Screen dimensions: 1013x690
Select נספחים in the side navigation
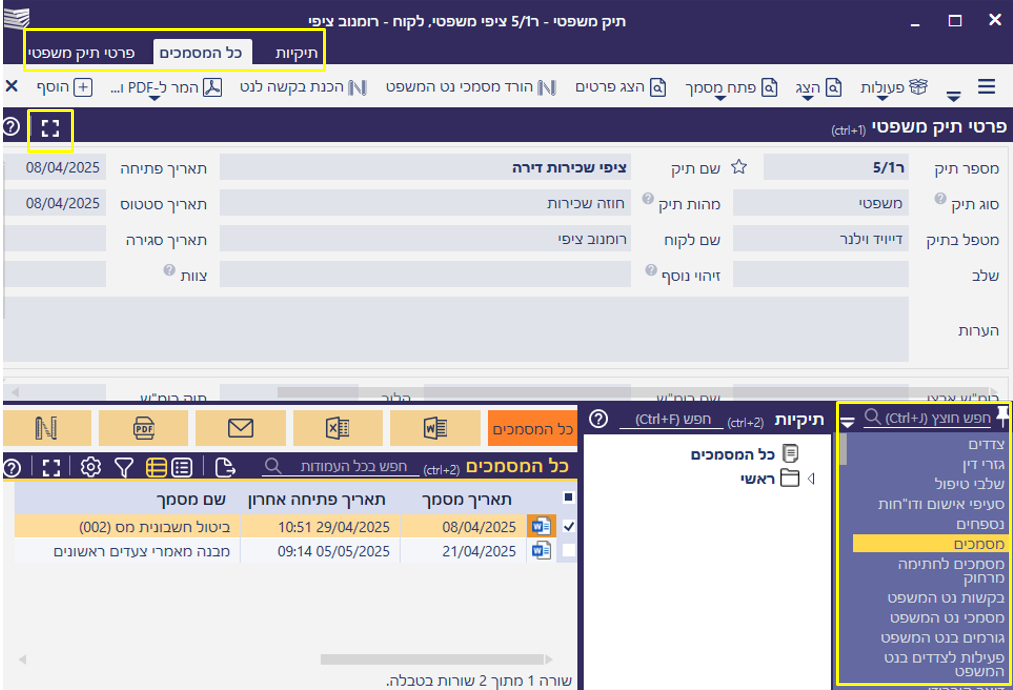tap(981, 524)
